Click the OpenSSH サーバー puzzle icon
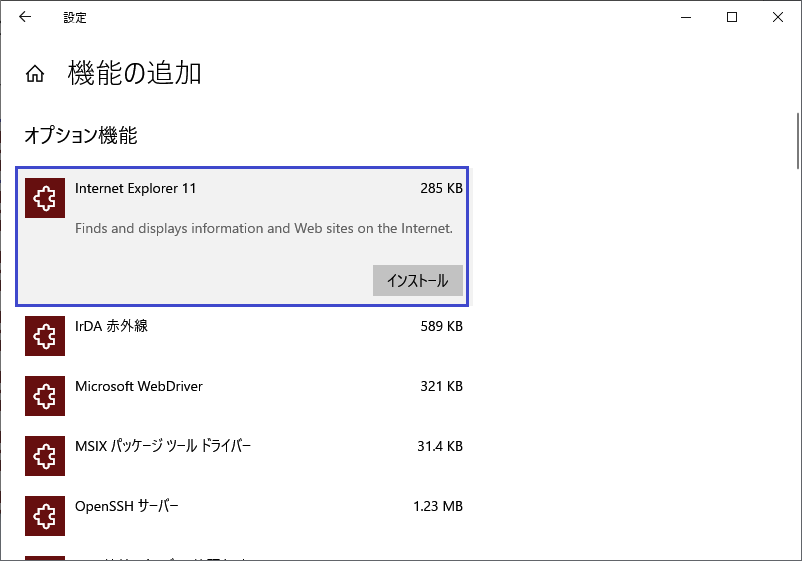The image size is (802, 561). tap(45, 515)
